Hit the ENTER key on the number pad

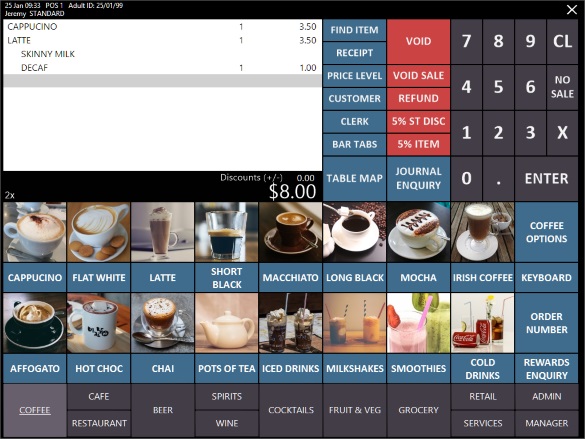pos(546,178)
